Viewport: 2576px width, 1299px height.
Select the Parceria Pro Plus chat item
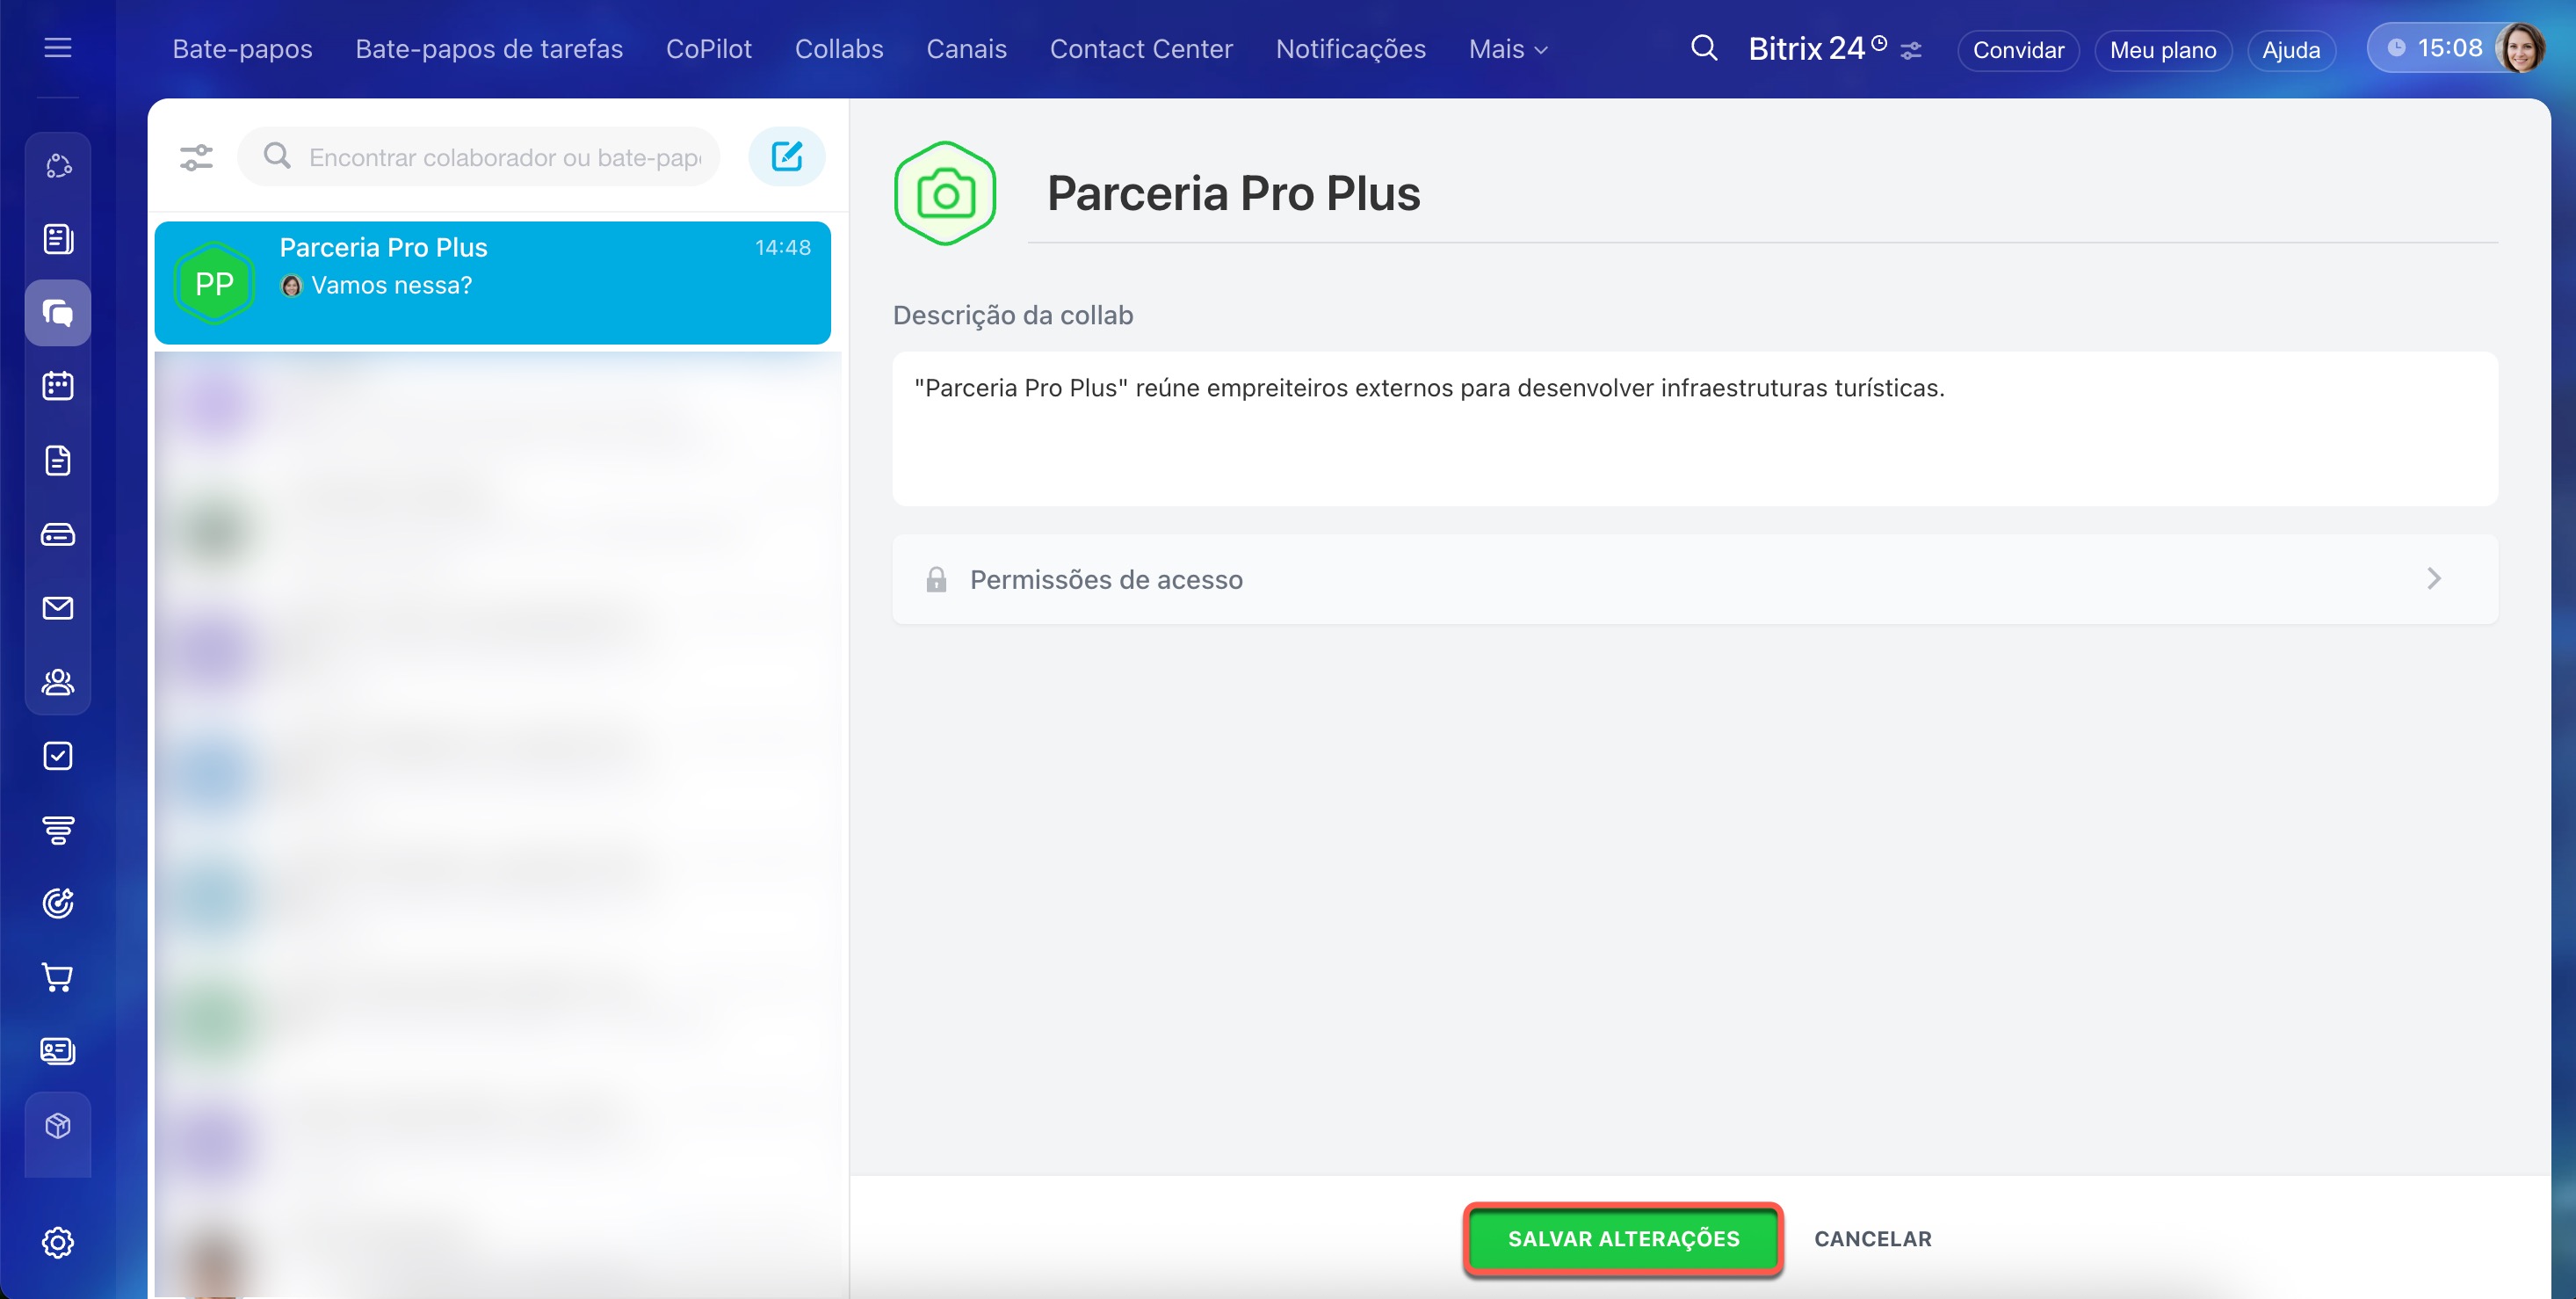[492, 282]
